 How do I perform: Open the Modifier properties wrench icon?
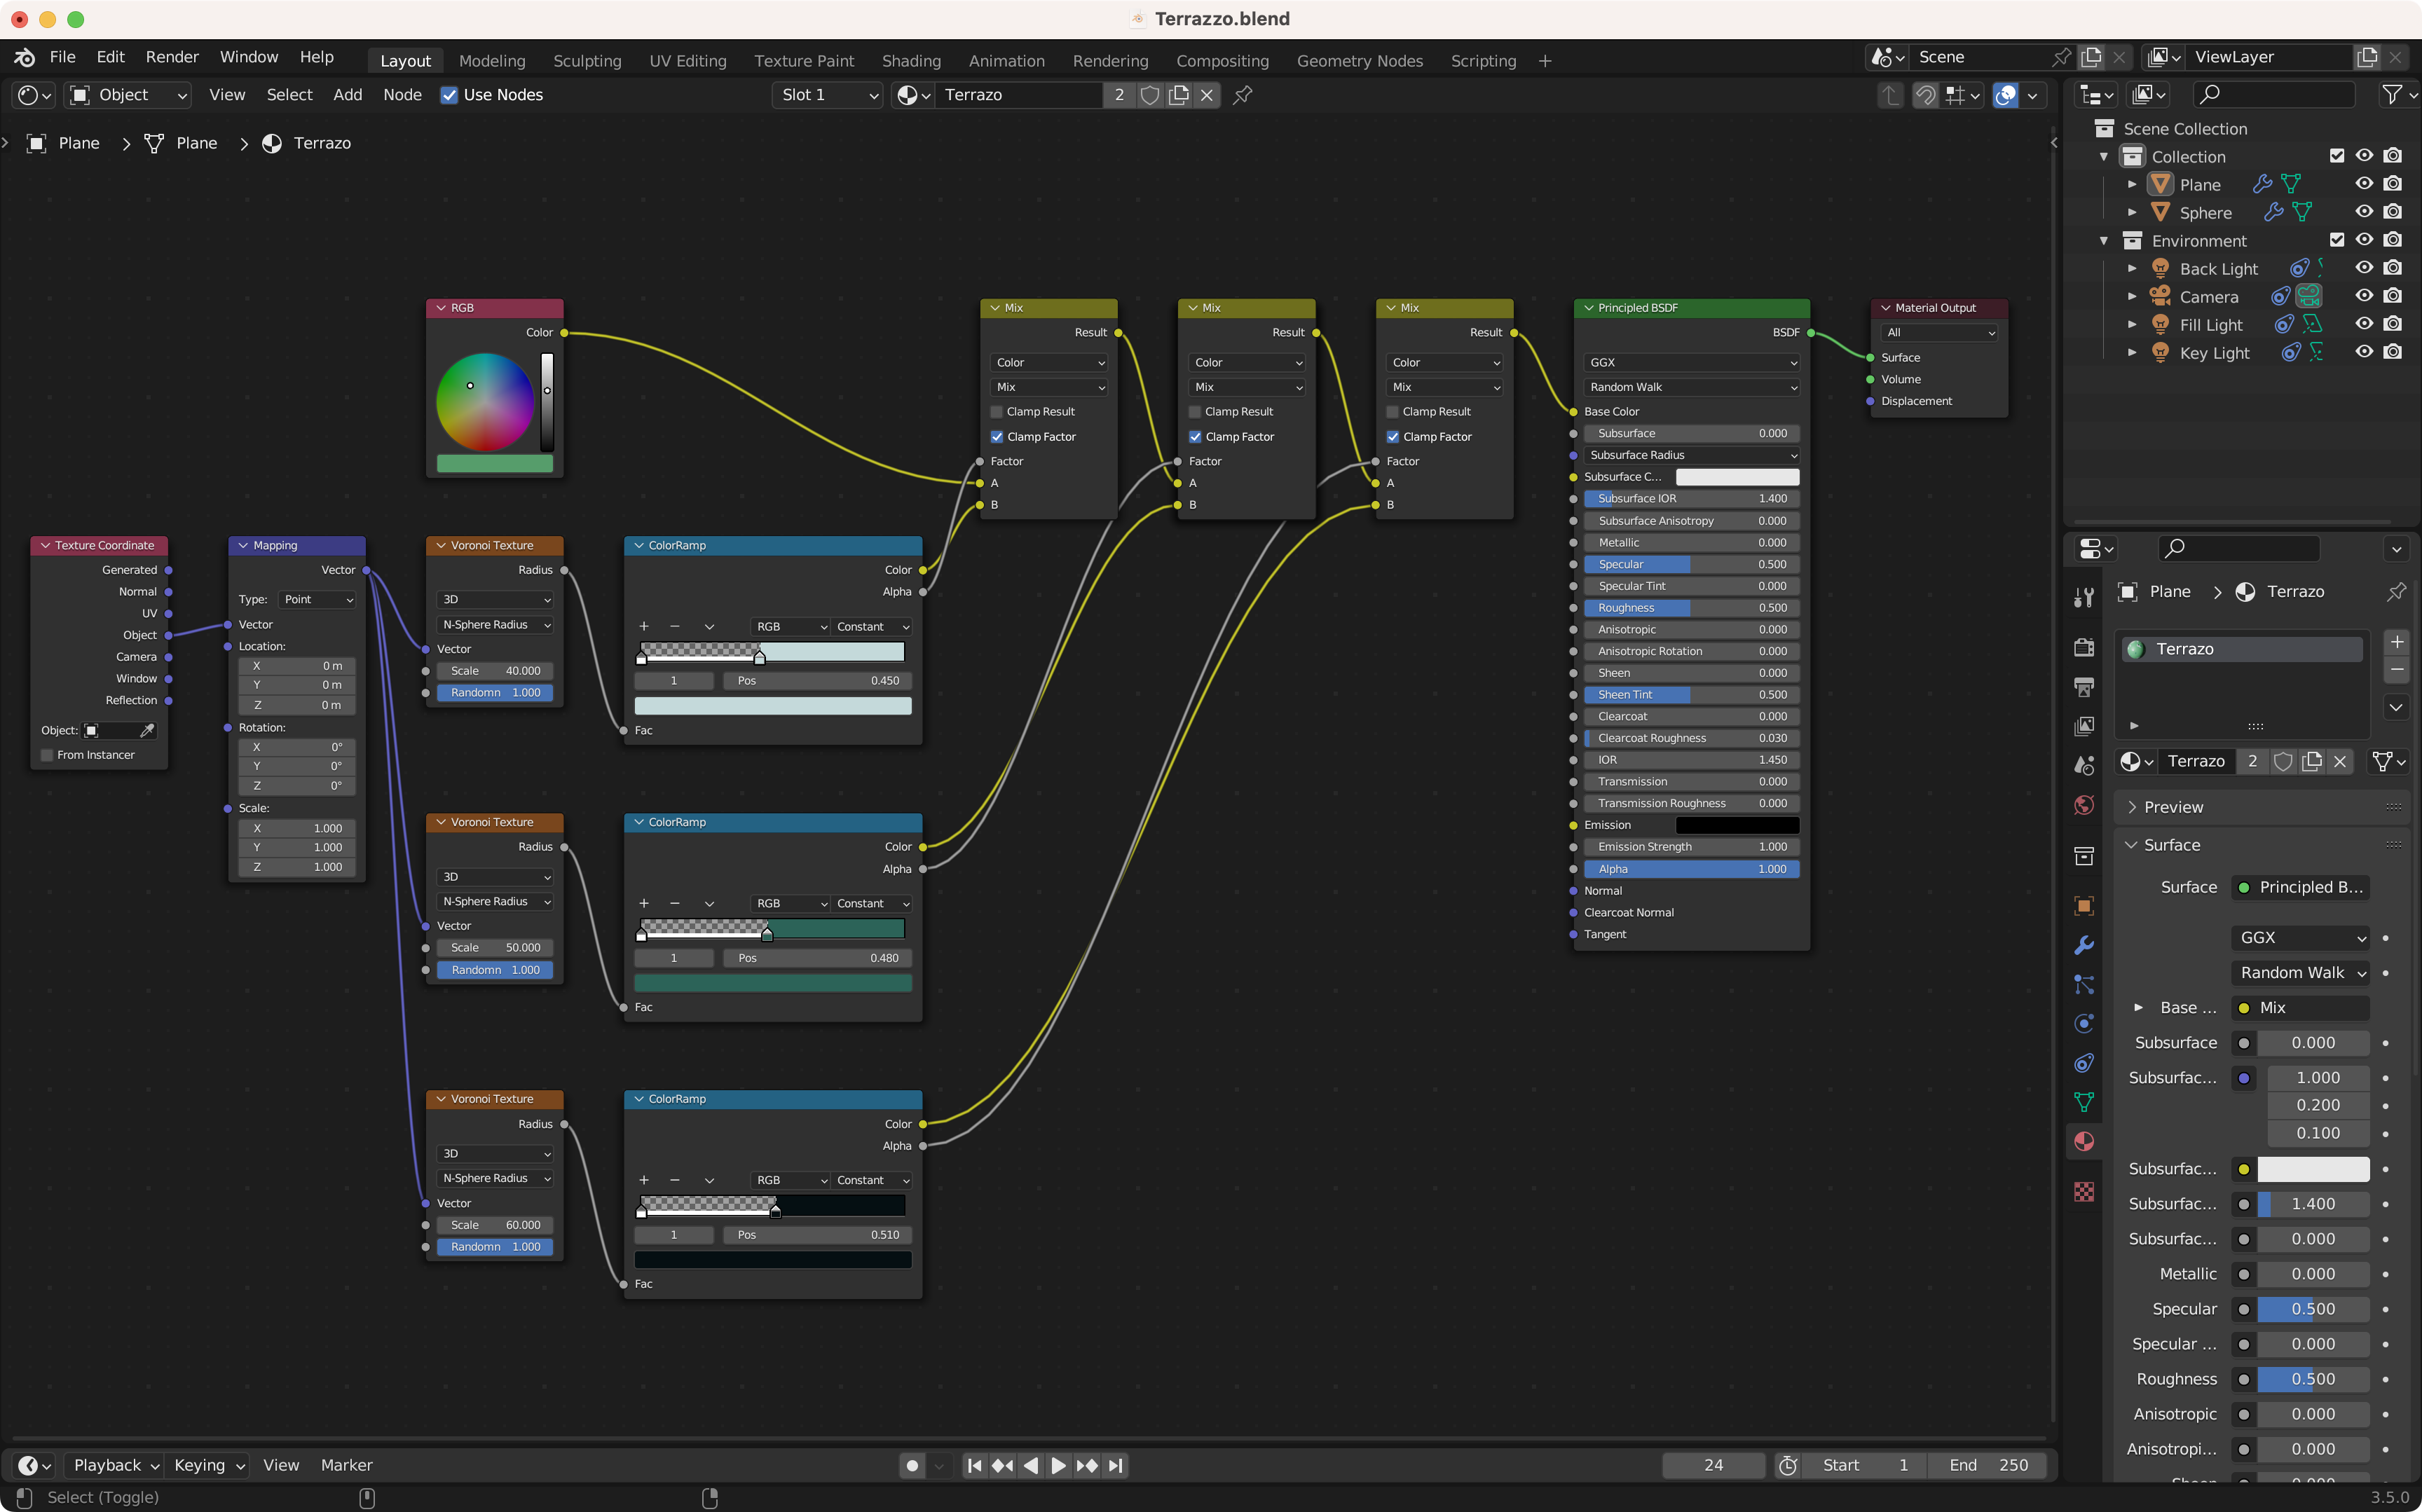pos(2084,945)
